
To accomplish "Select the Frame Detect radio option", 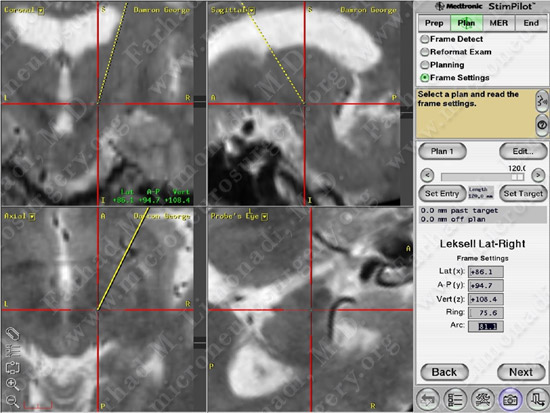I will pos(424,39).
